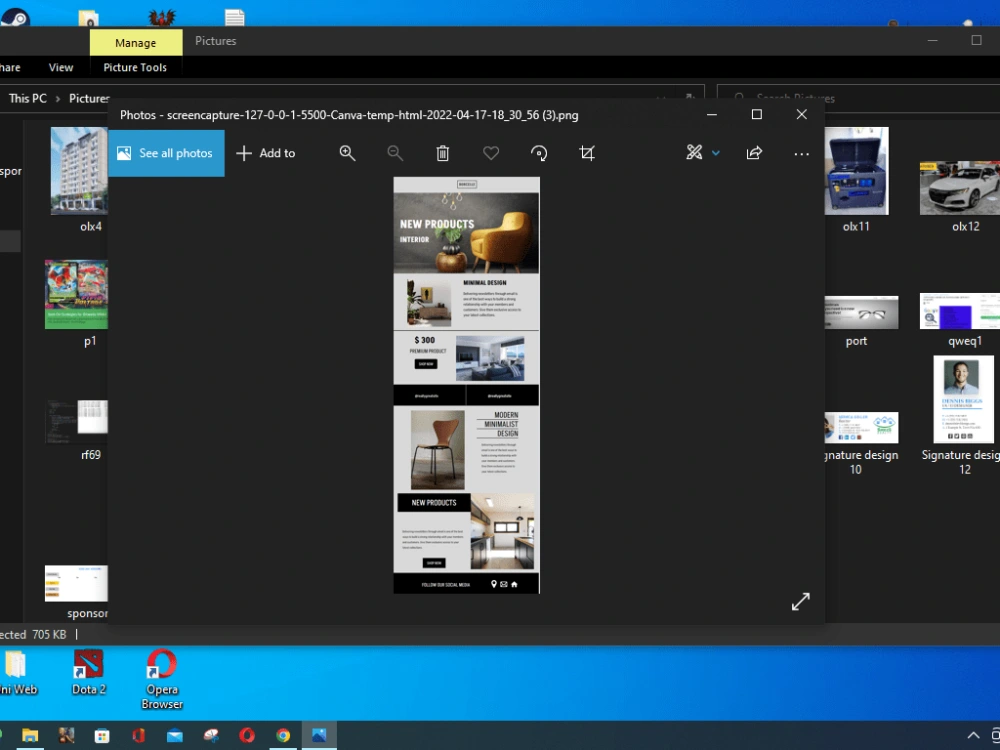The width and height of the screenshot is (1000, 750).
Task: Select the p1 image thumbnail
Action: [77, 295]
